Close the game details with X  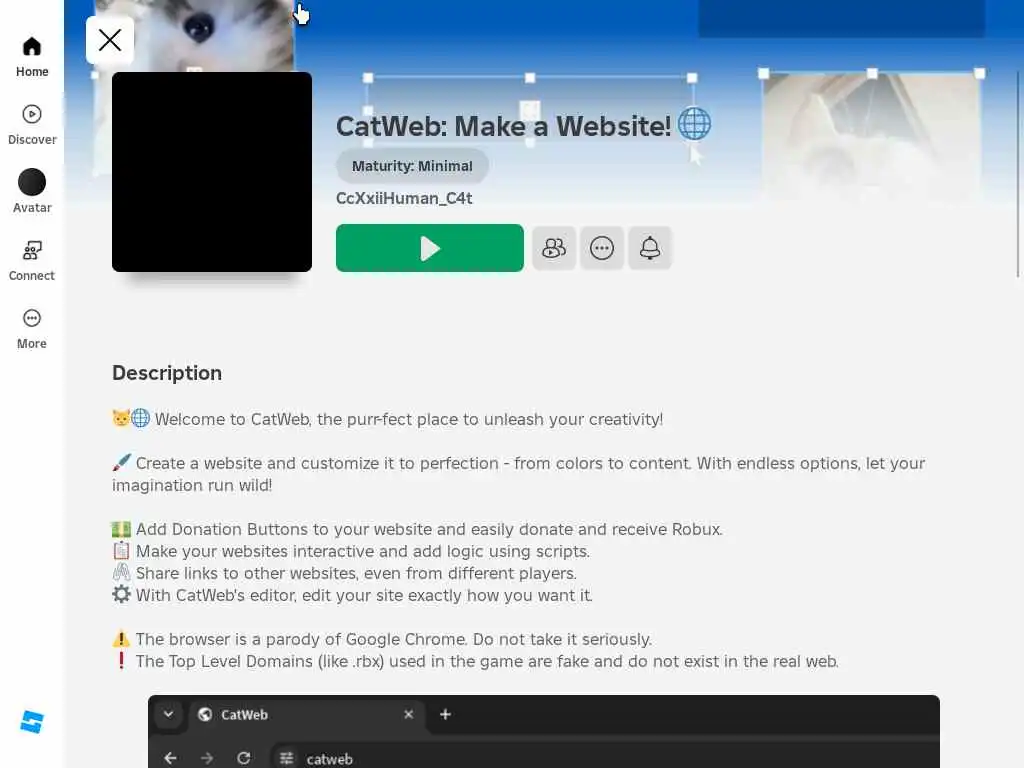pos(110,40)
